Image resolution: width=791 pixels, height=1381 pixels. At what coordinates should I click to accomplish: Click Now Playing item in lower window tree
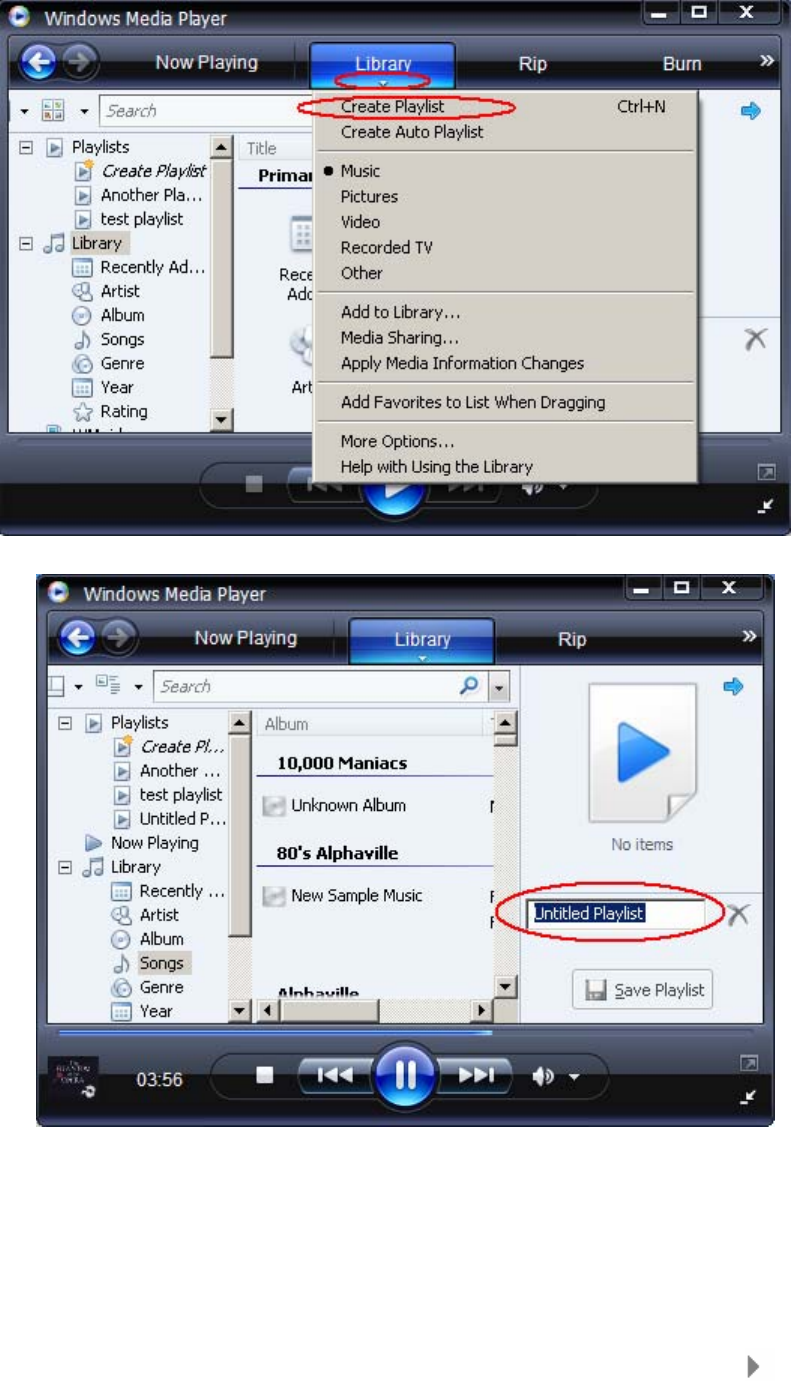pos(155,843)
